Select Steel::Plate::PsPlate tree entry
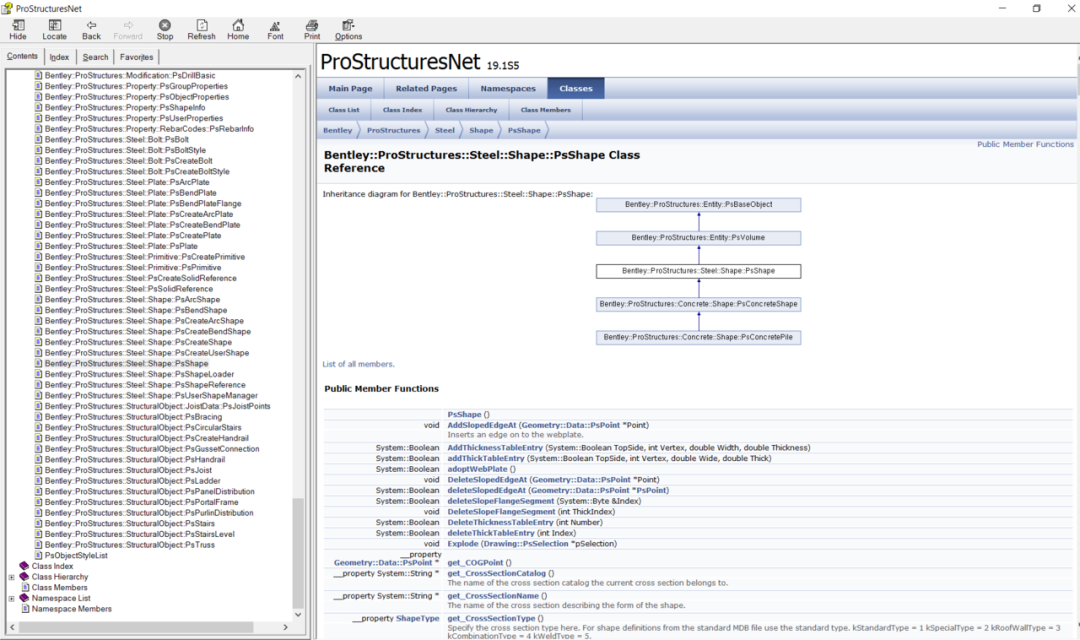1080x640 pixels. coord(121,247)
